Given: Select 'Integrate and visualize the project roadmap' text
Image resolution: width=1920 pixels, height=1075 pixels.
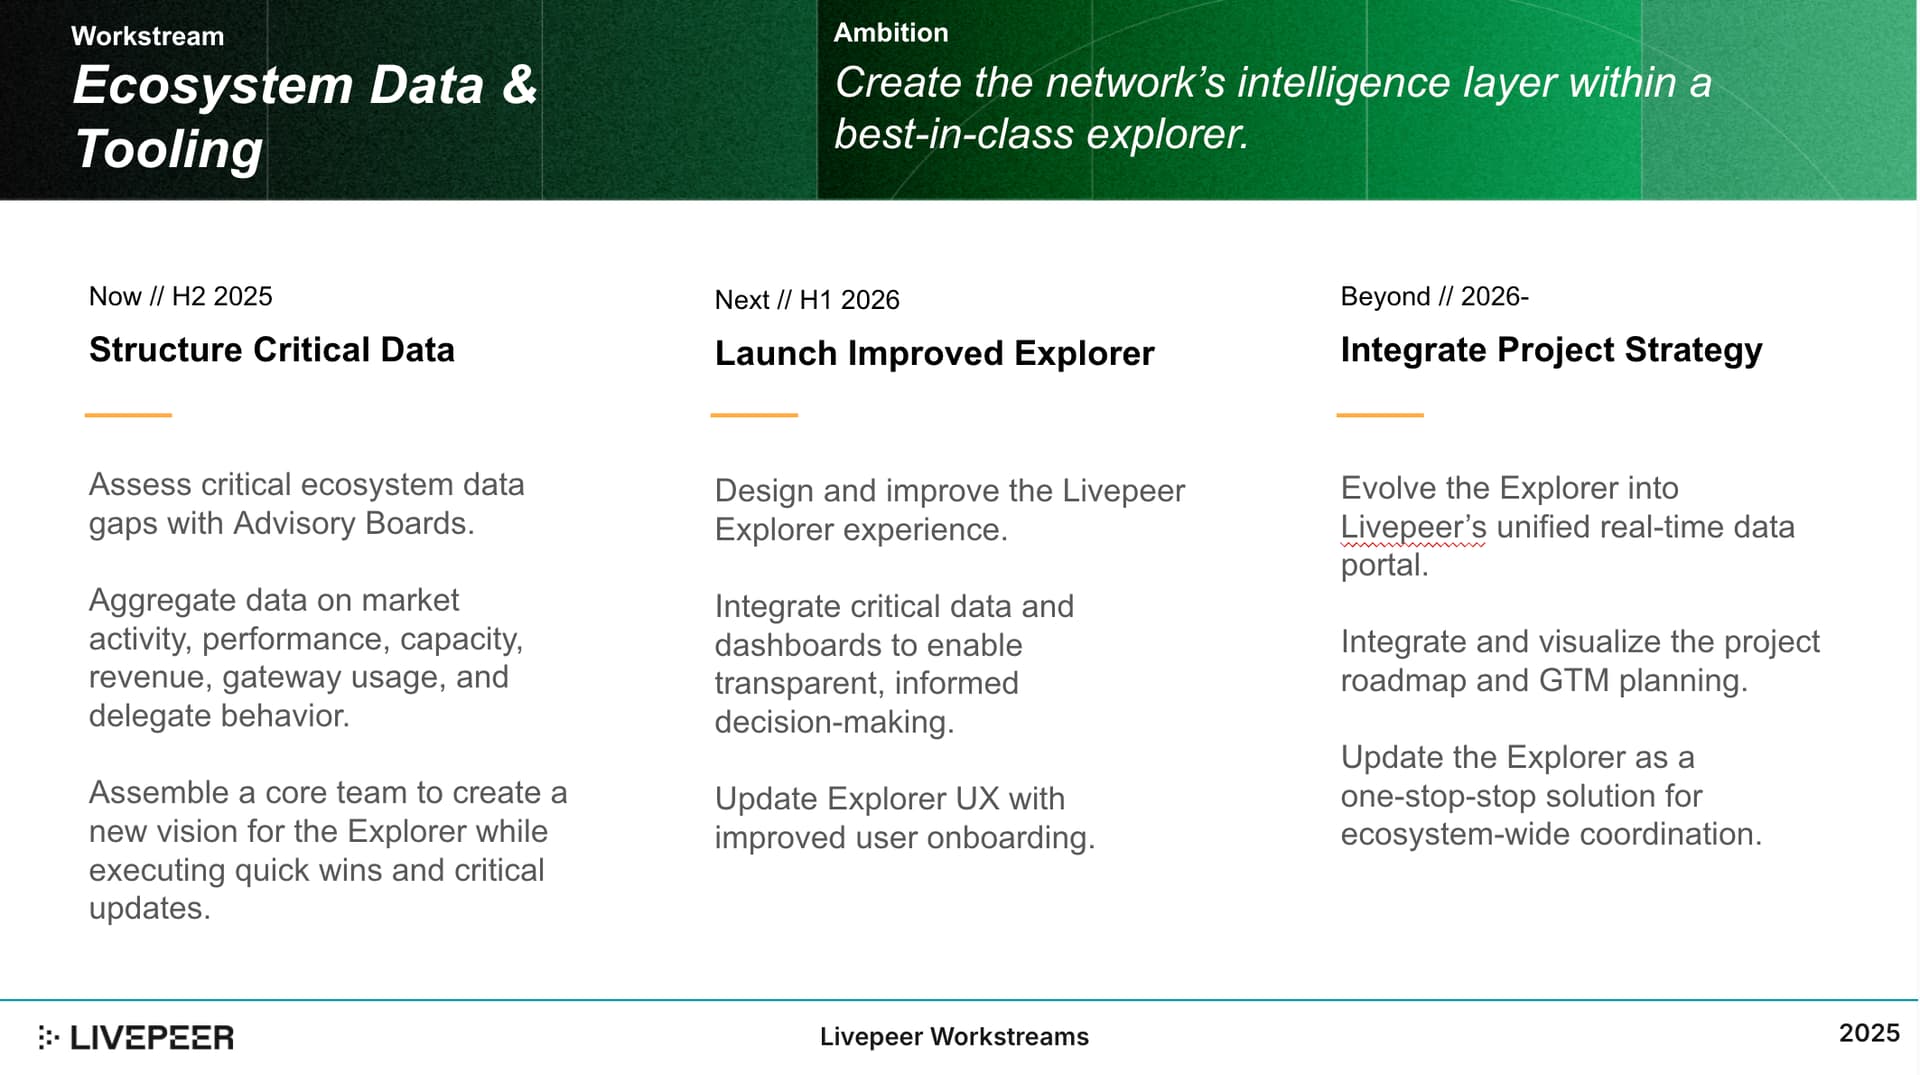Looking at the screenshot, I should tap(1579, 661).
